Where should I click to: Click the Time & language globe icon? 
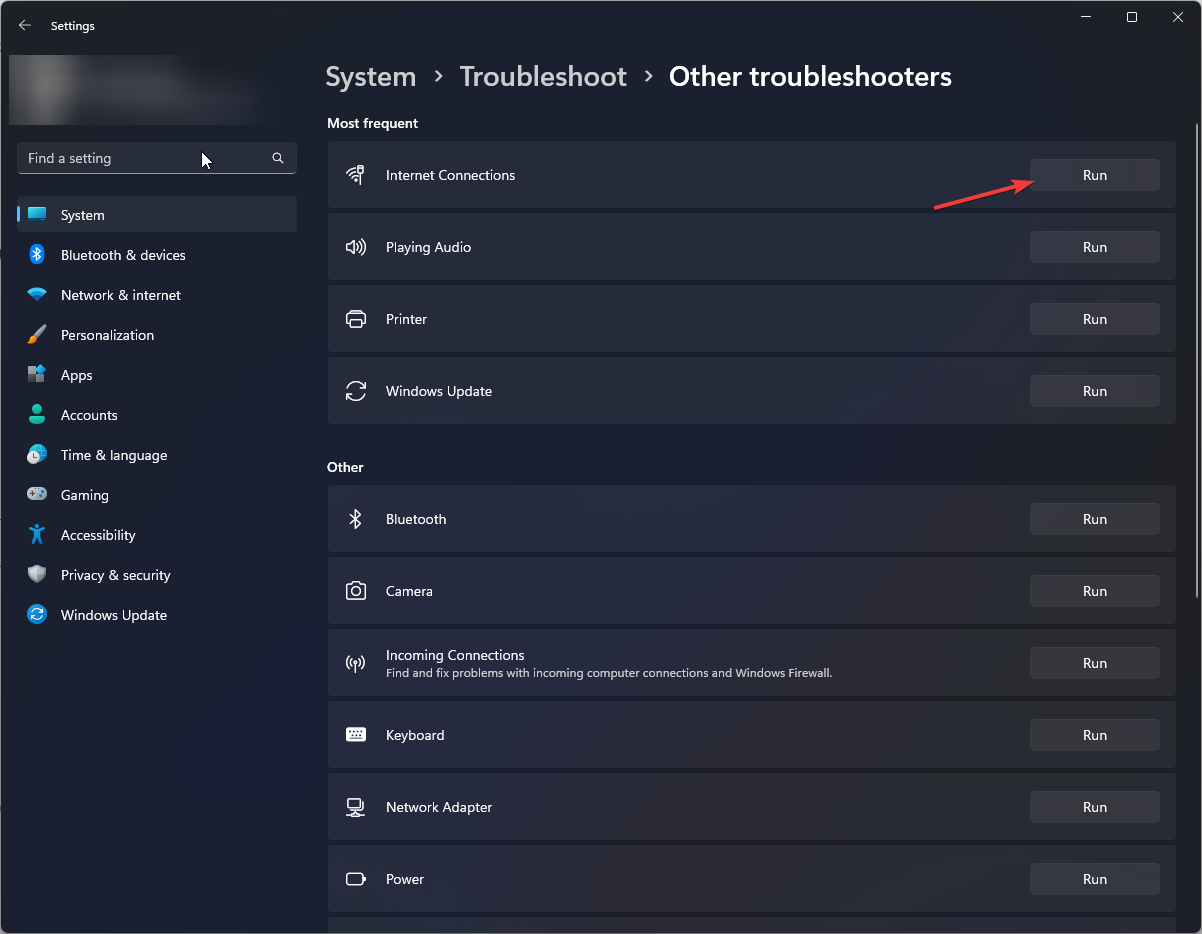tap(37, 455)
